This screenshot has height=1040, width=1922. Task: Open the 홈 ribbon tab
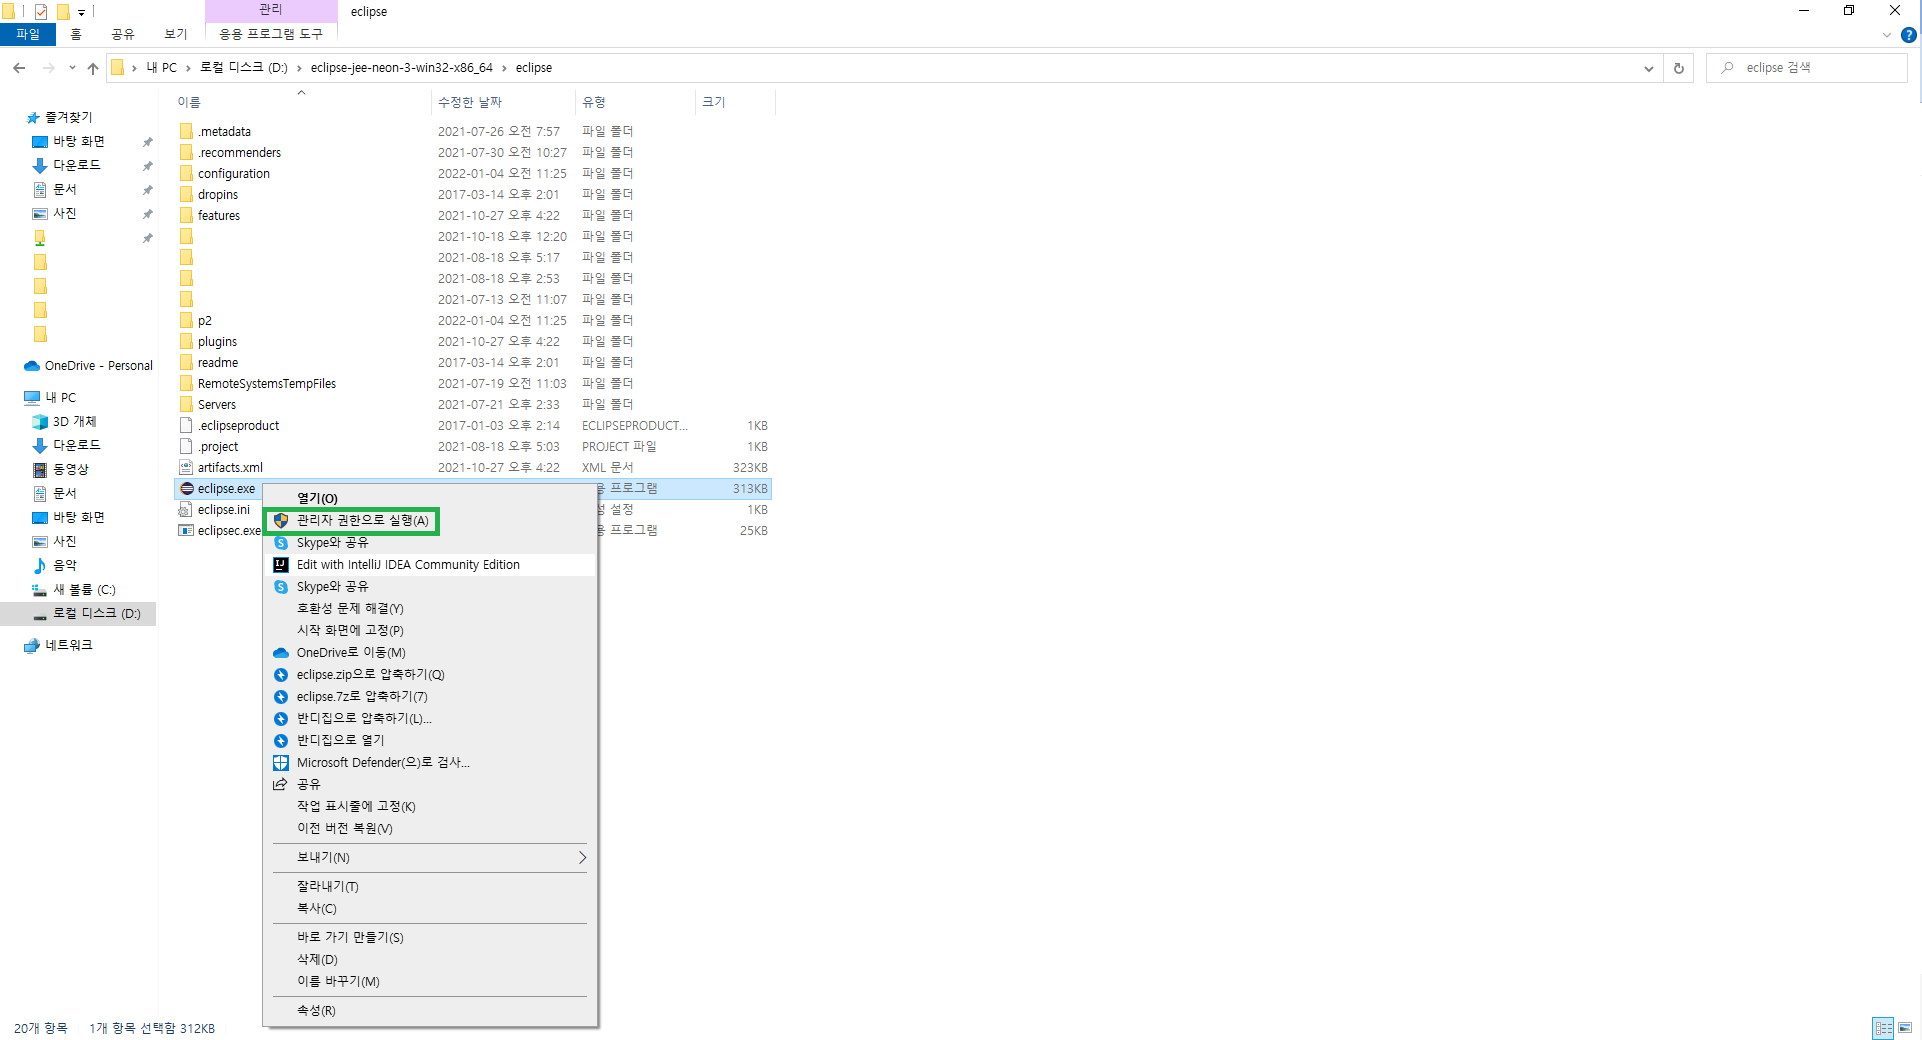(76, 34)
